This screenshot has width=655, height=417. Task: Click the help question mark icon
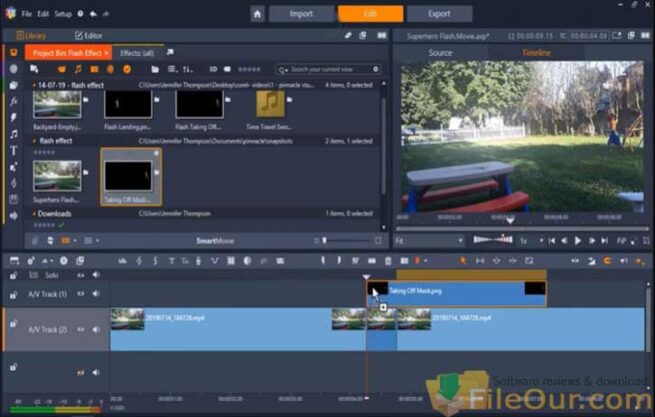[80, 14]
